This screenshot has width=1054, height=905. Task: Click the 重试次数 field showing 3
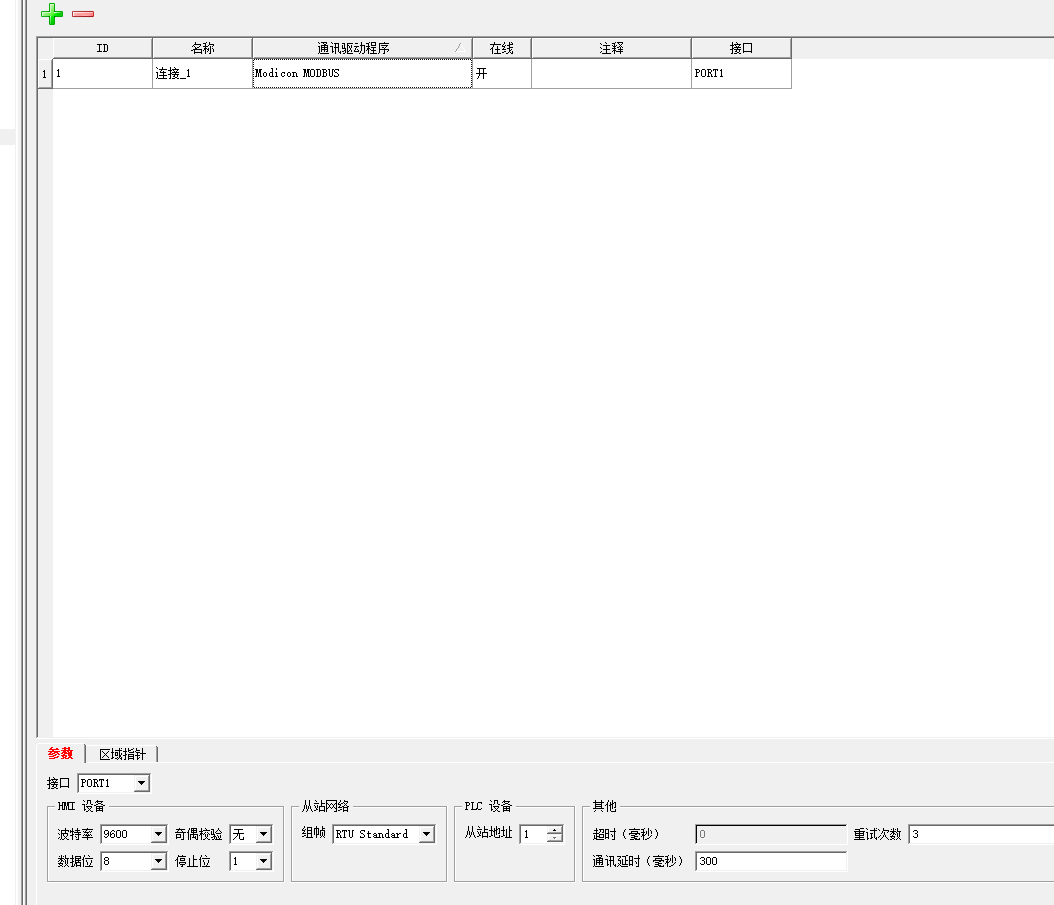click(981, 834)
